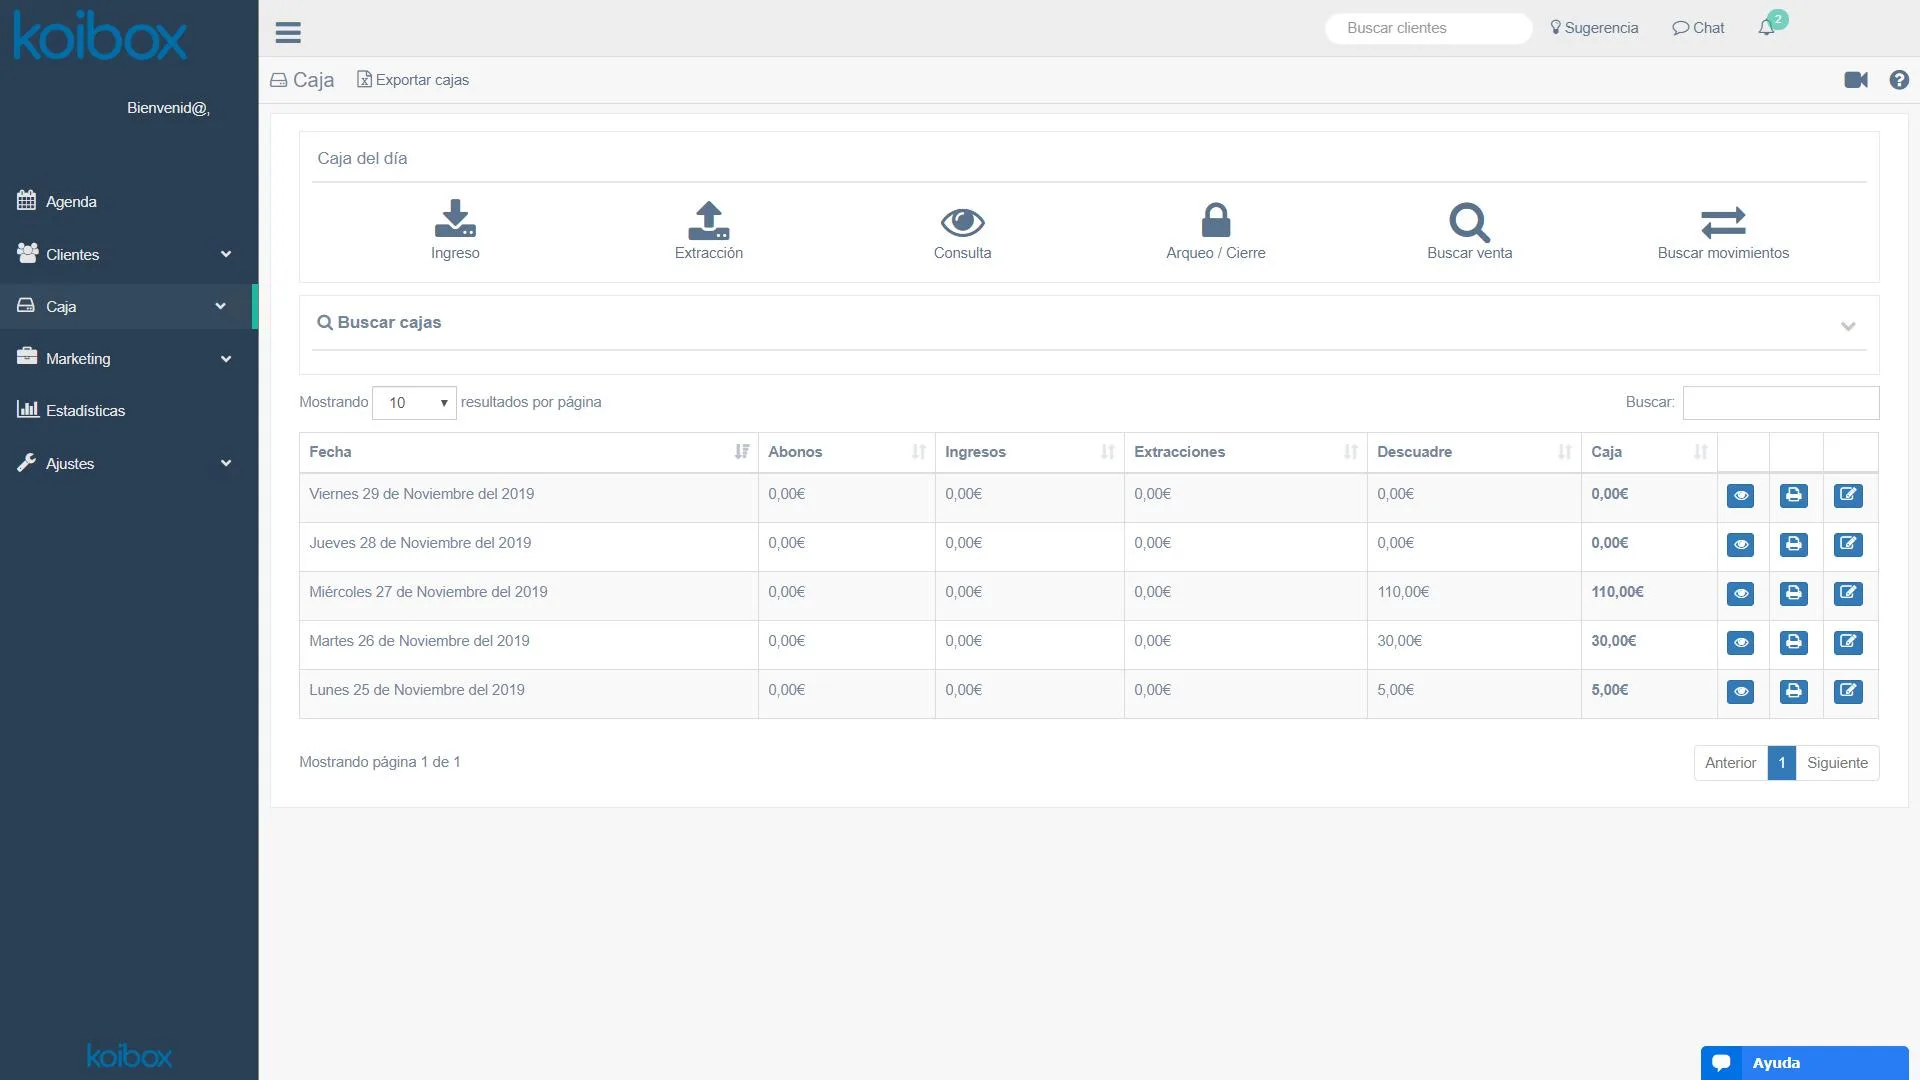Select the Buscar venta magnifier icon
The height and width of the screenshot is (1080, 1920).
pos(1469,222)
